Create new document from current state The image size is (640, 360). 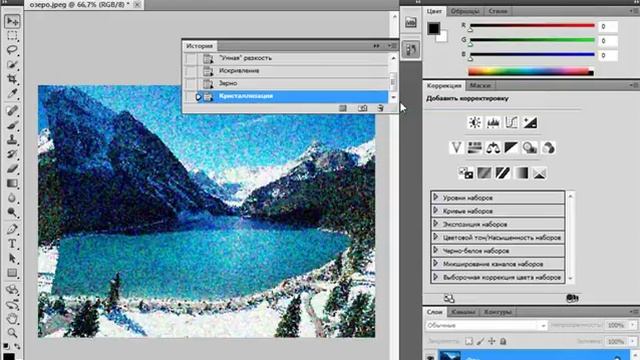(x=343, y=108)
